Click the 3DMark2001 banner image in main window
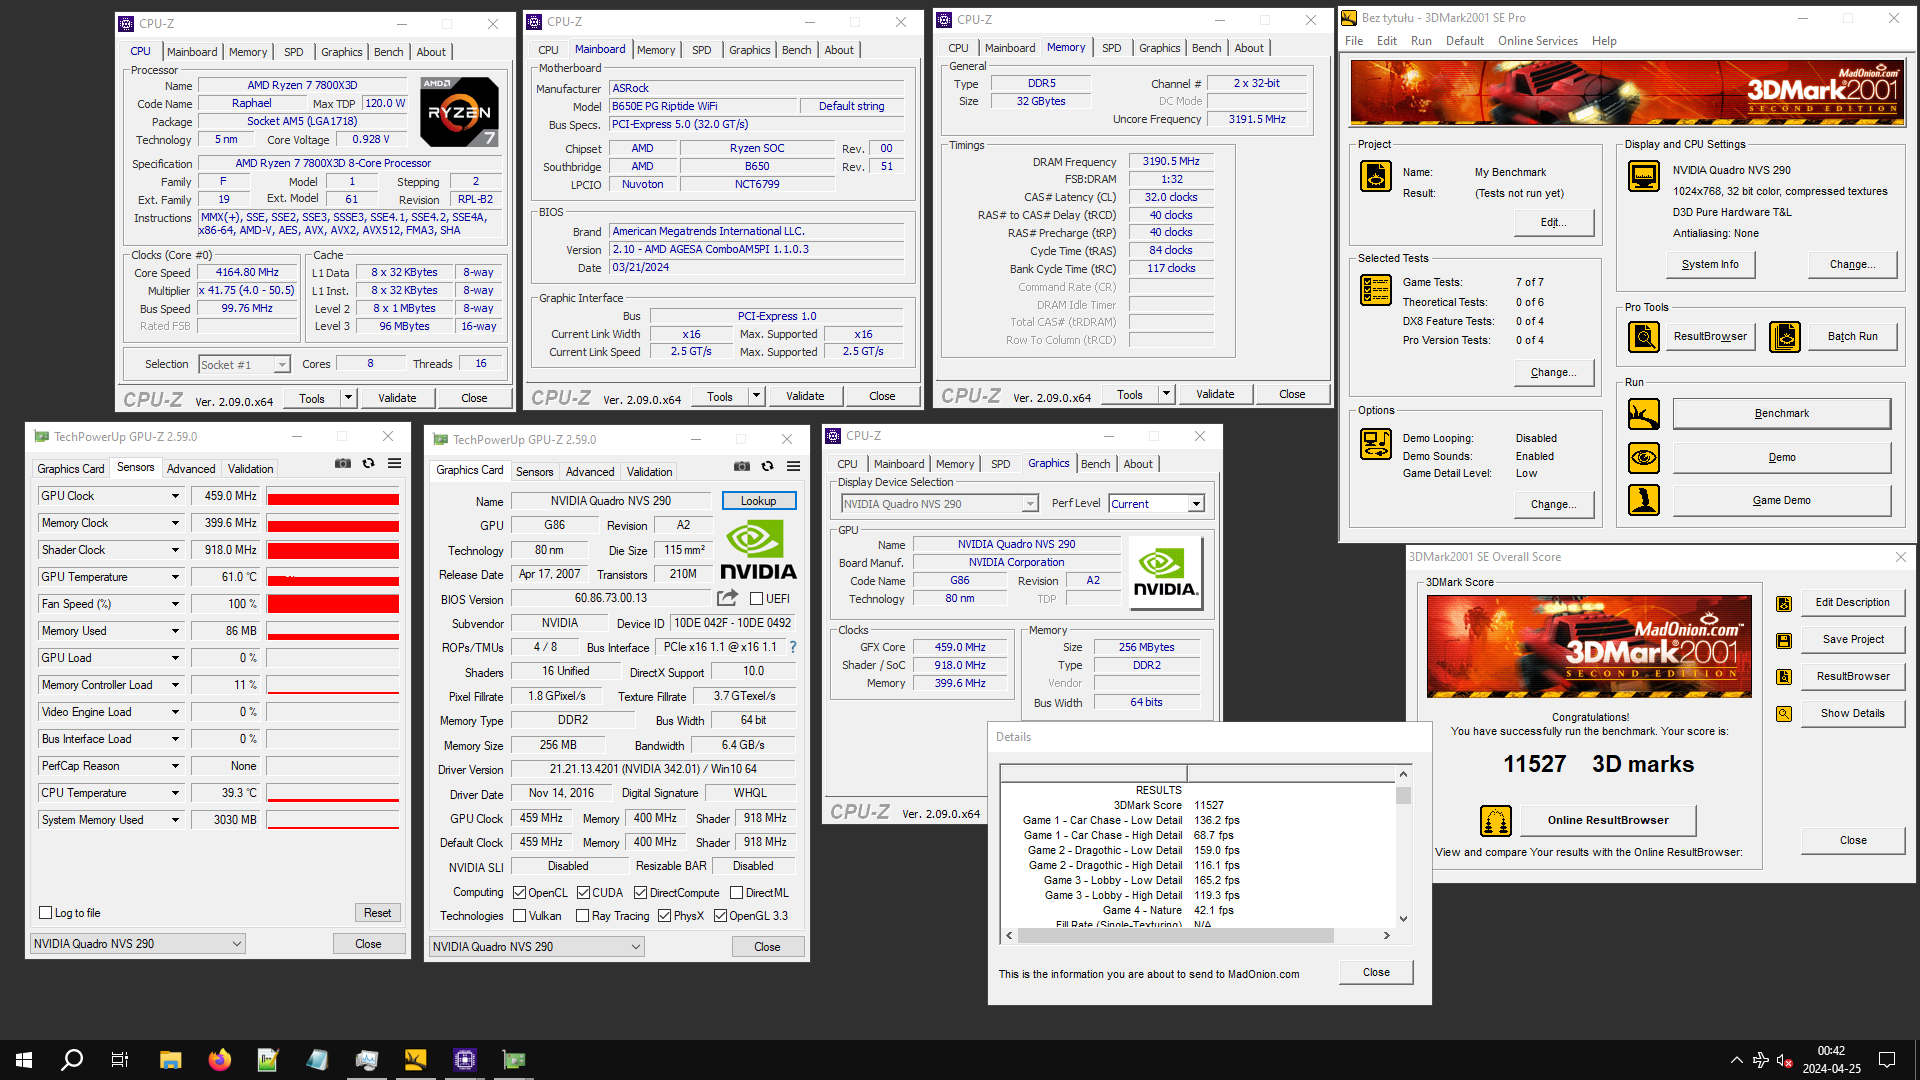This screenshot has width=1920, height=1080. [x=1627, y=92]
